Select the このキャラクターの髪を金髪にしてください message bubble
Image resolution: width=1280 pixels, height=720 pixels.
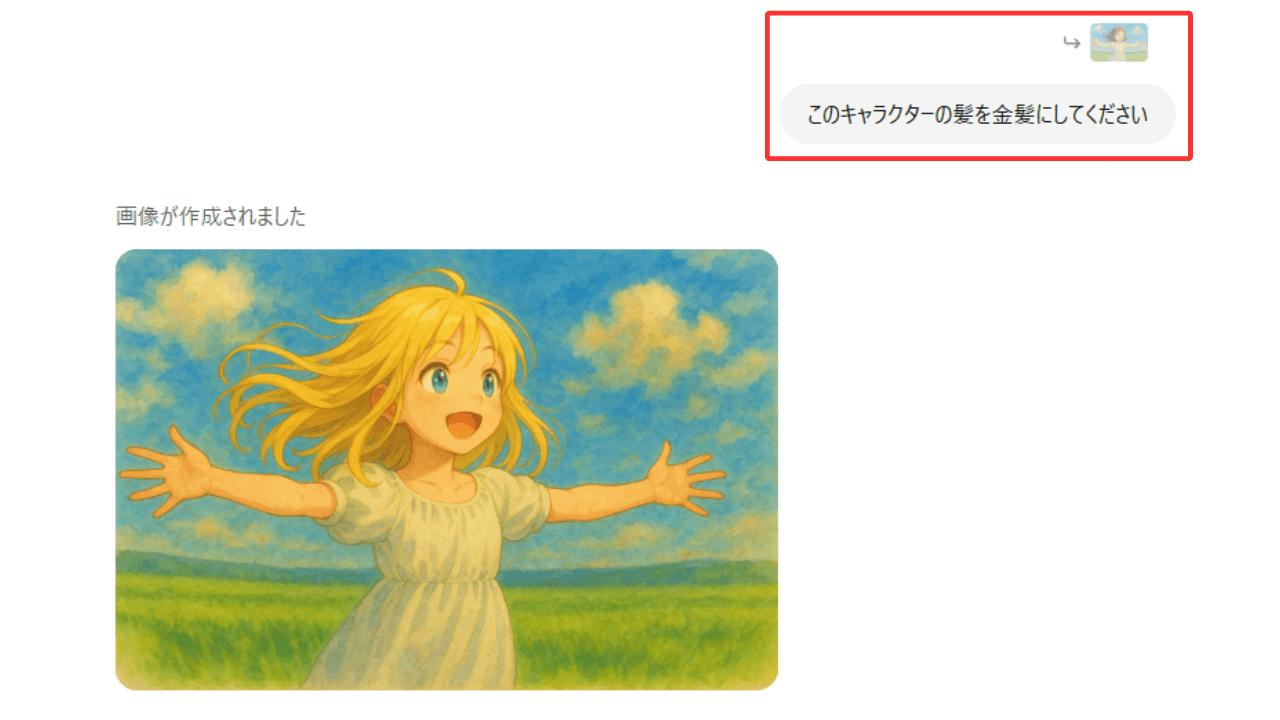[x=977, y=114]
